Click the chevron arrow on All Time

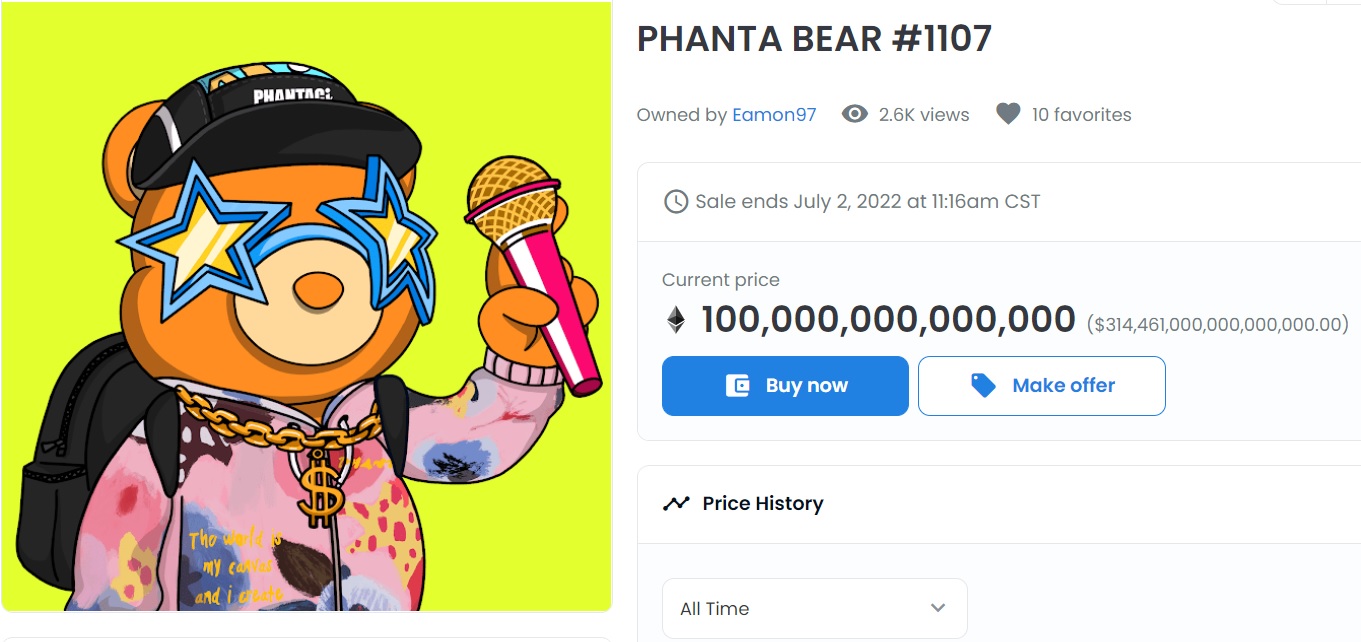(937, 608)
